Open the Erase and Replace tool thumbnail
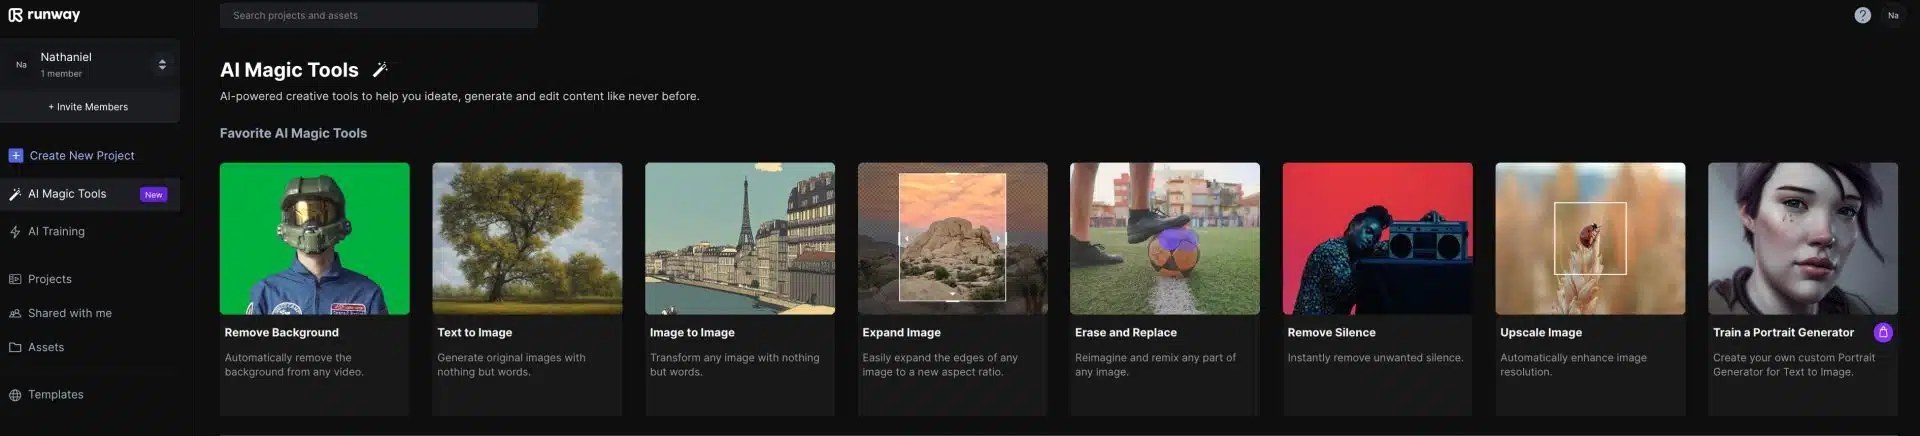 pyautogui.click(x=1165, y=238)
